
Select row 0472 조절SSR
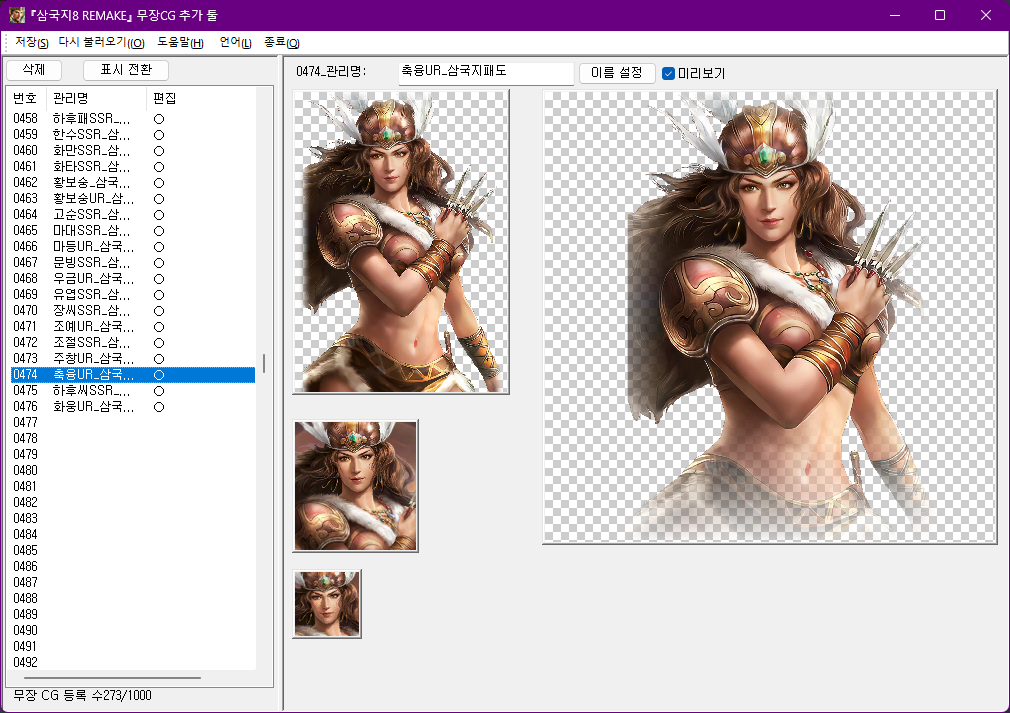click(133, 343)
